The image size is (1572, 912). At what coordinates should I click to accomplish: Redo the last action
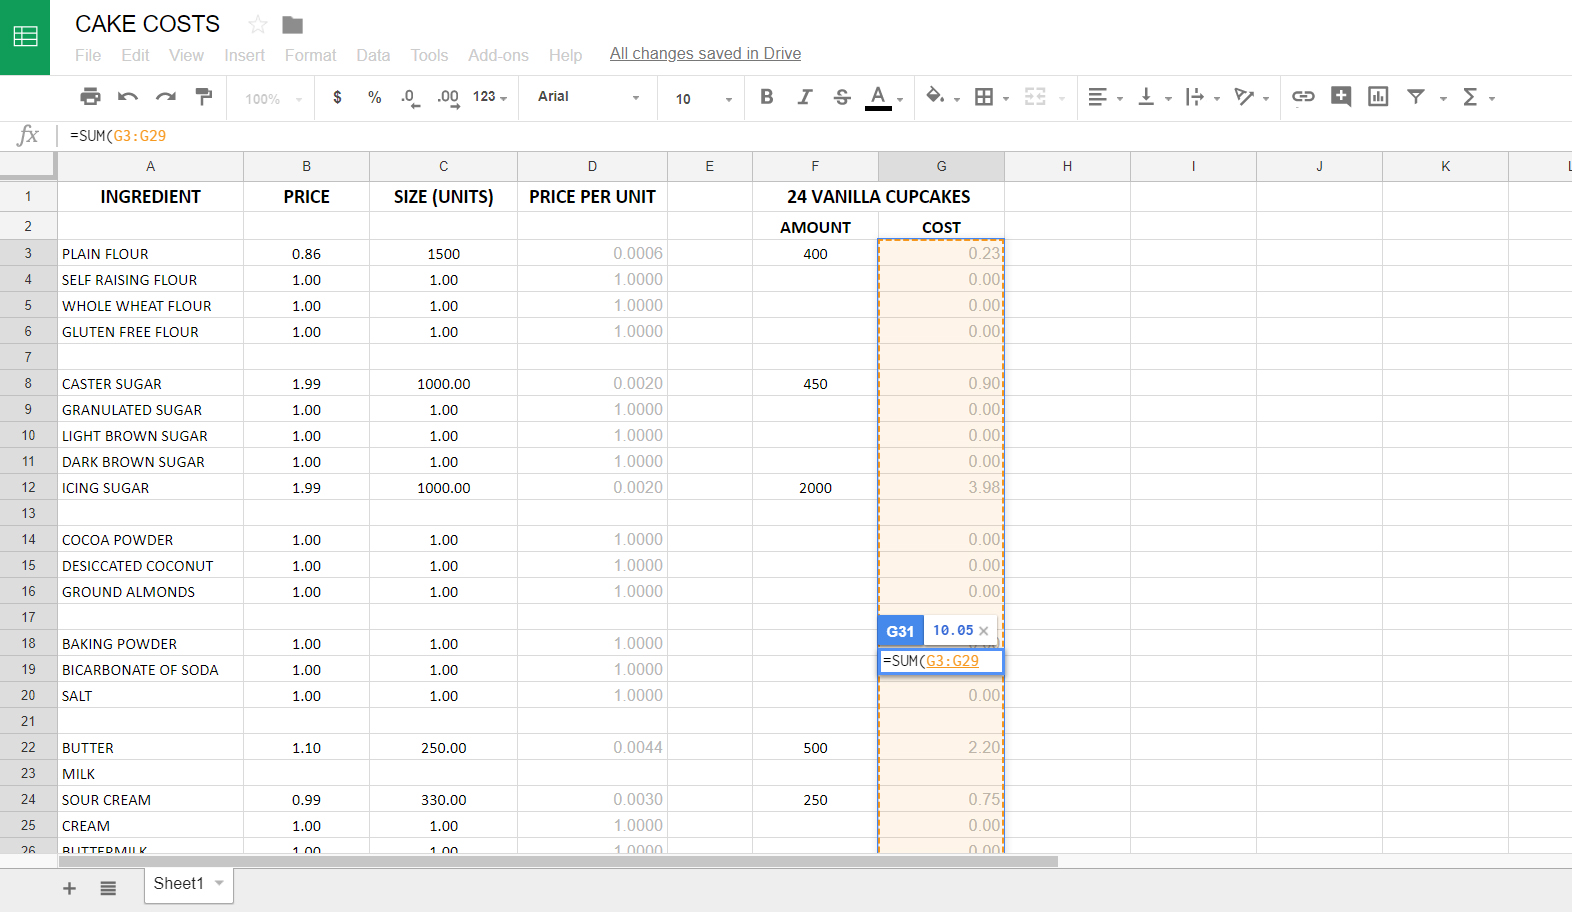[166, 97]
